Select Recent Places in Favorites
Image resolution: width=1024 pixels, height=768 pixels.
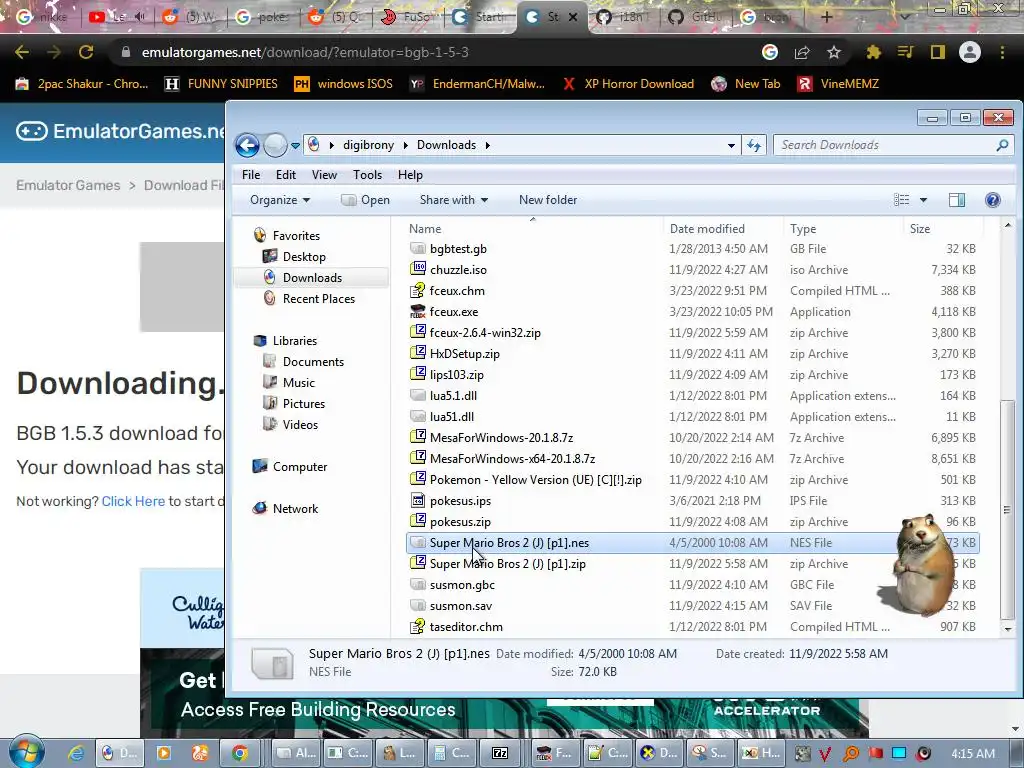(x=319, y=298)
